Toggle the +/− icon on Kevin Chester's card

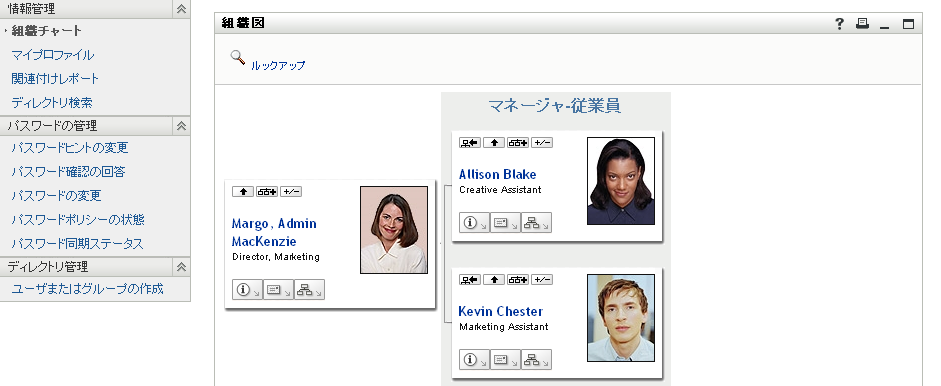[541, 279]
